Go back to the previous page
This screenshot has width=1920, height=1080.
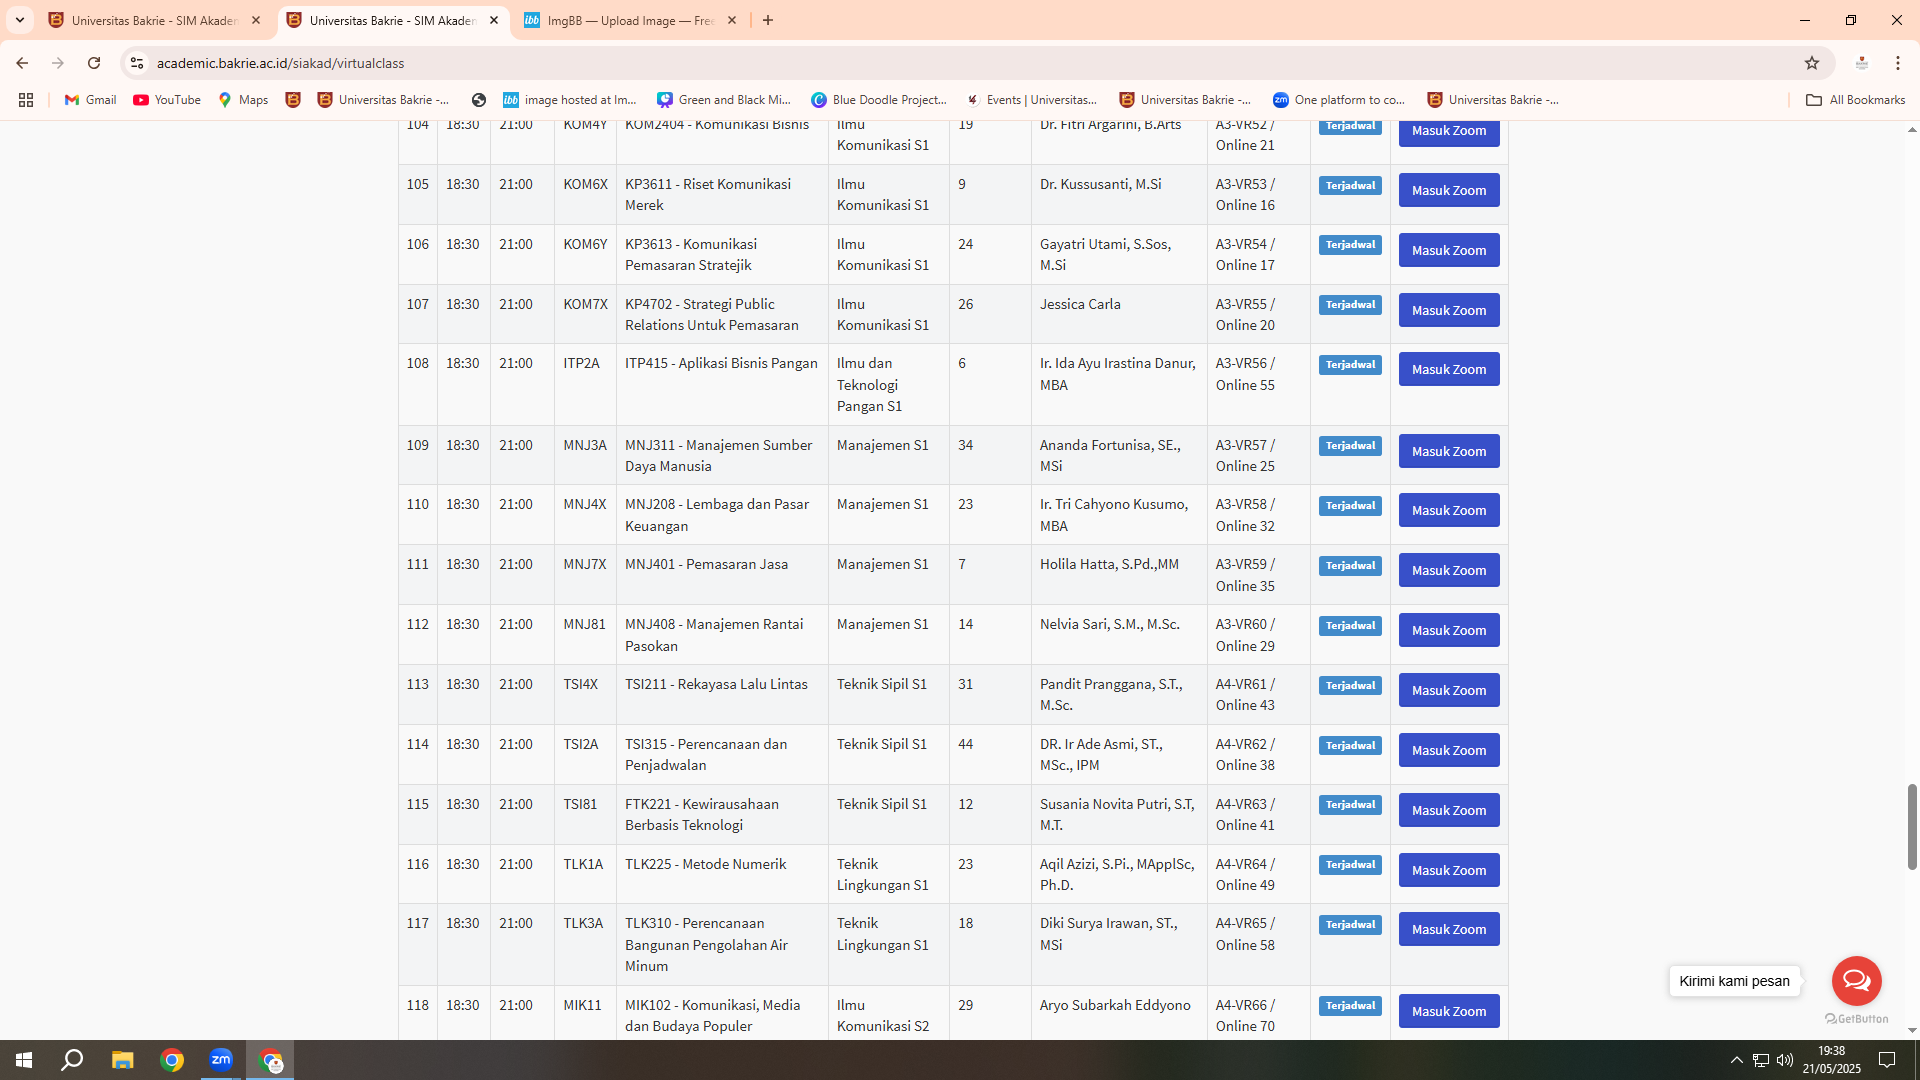(22, 63)
